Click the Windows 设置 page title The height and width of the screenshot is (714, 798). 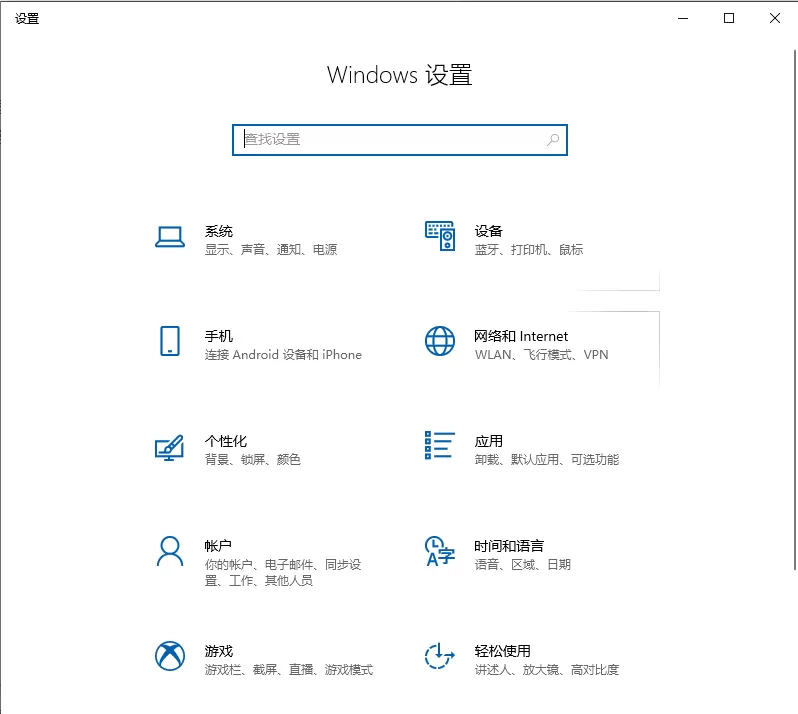click(x=400, y=75)
